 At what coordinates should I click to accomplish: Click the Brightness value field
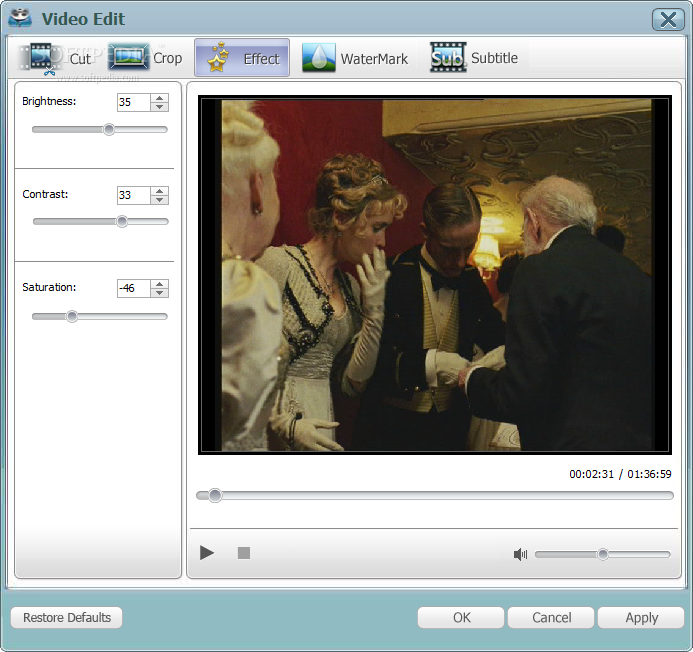coord(133,102)
